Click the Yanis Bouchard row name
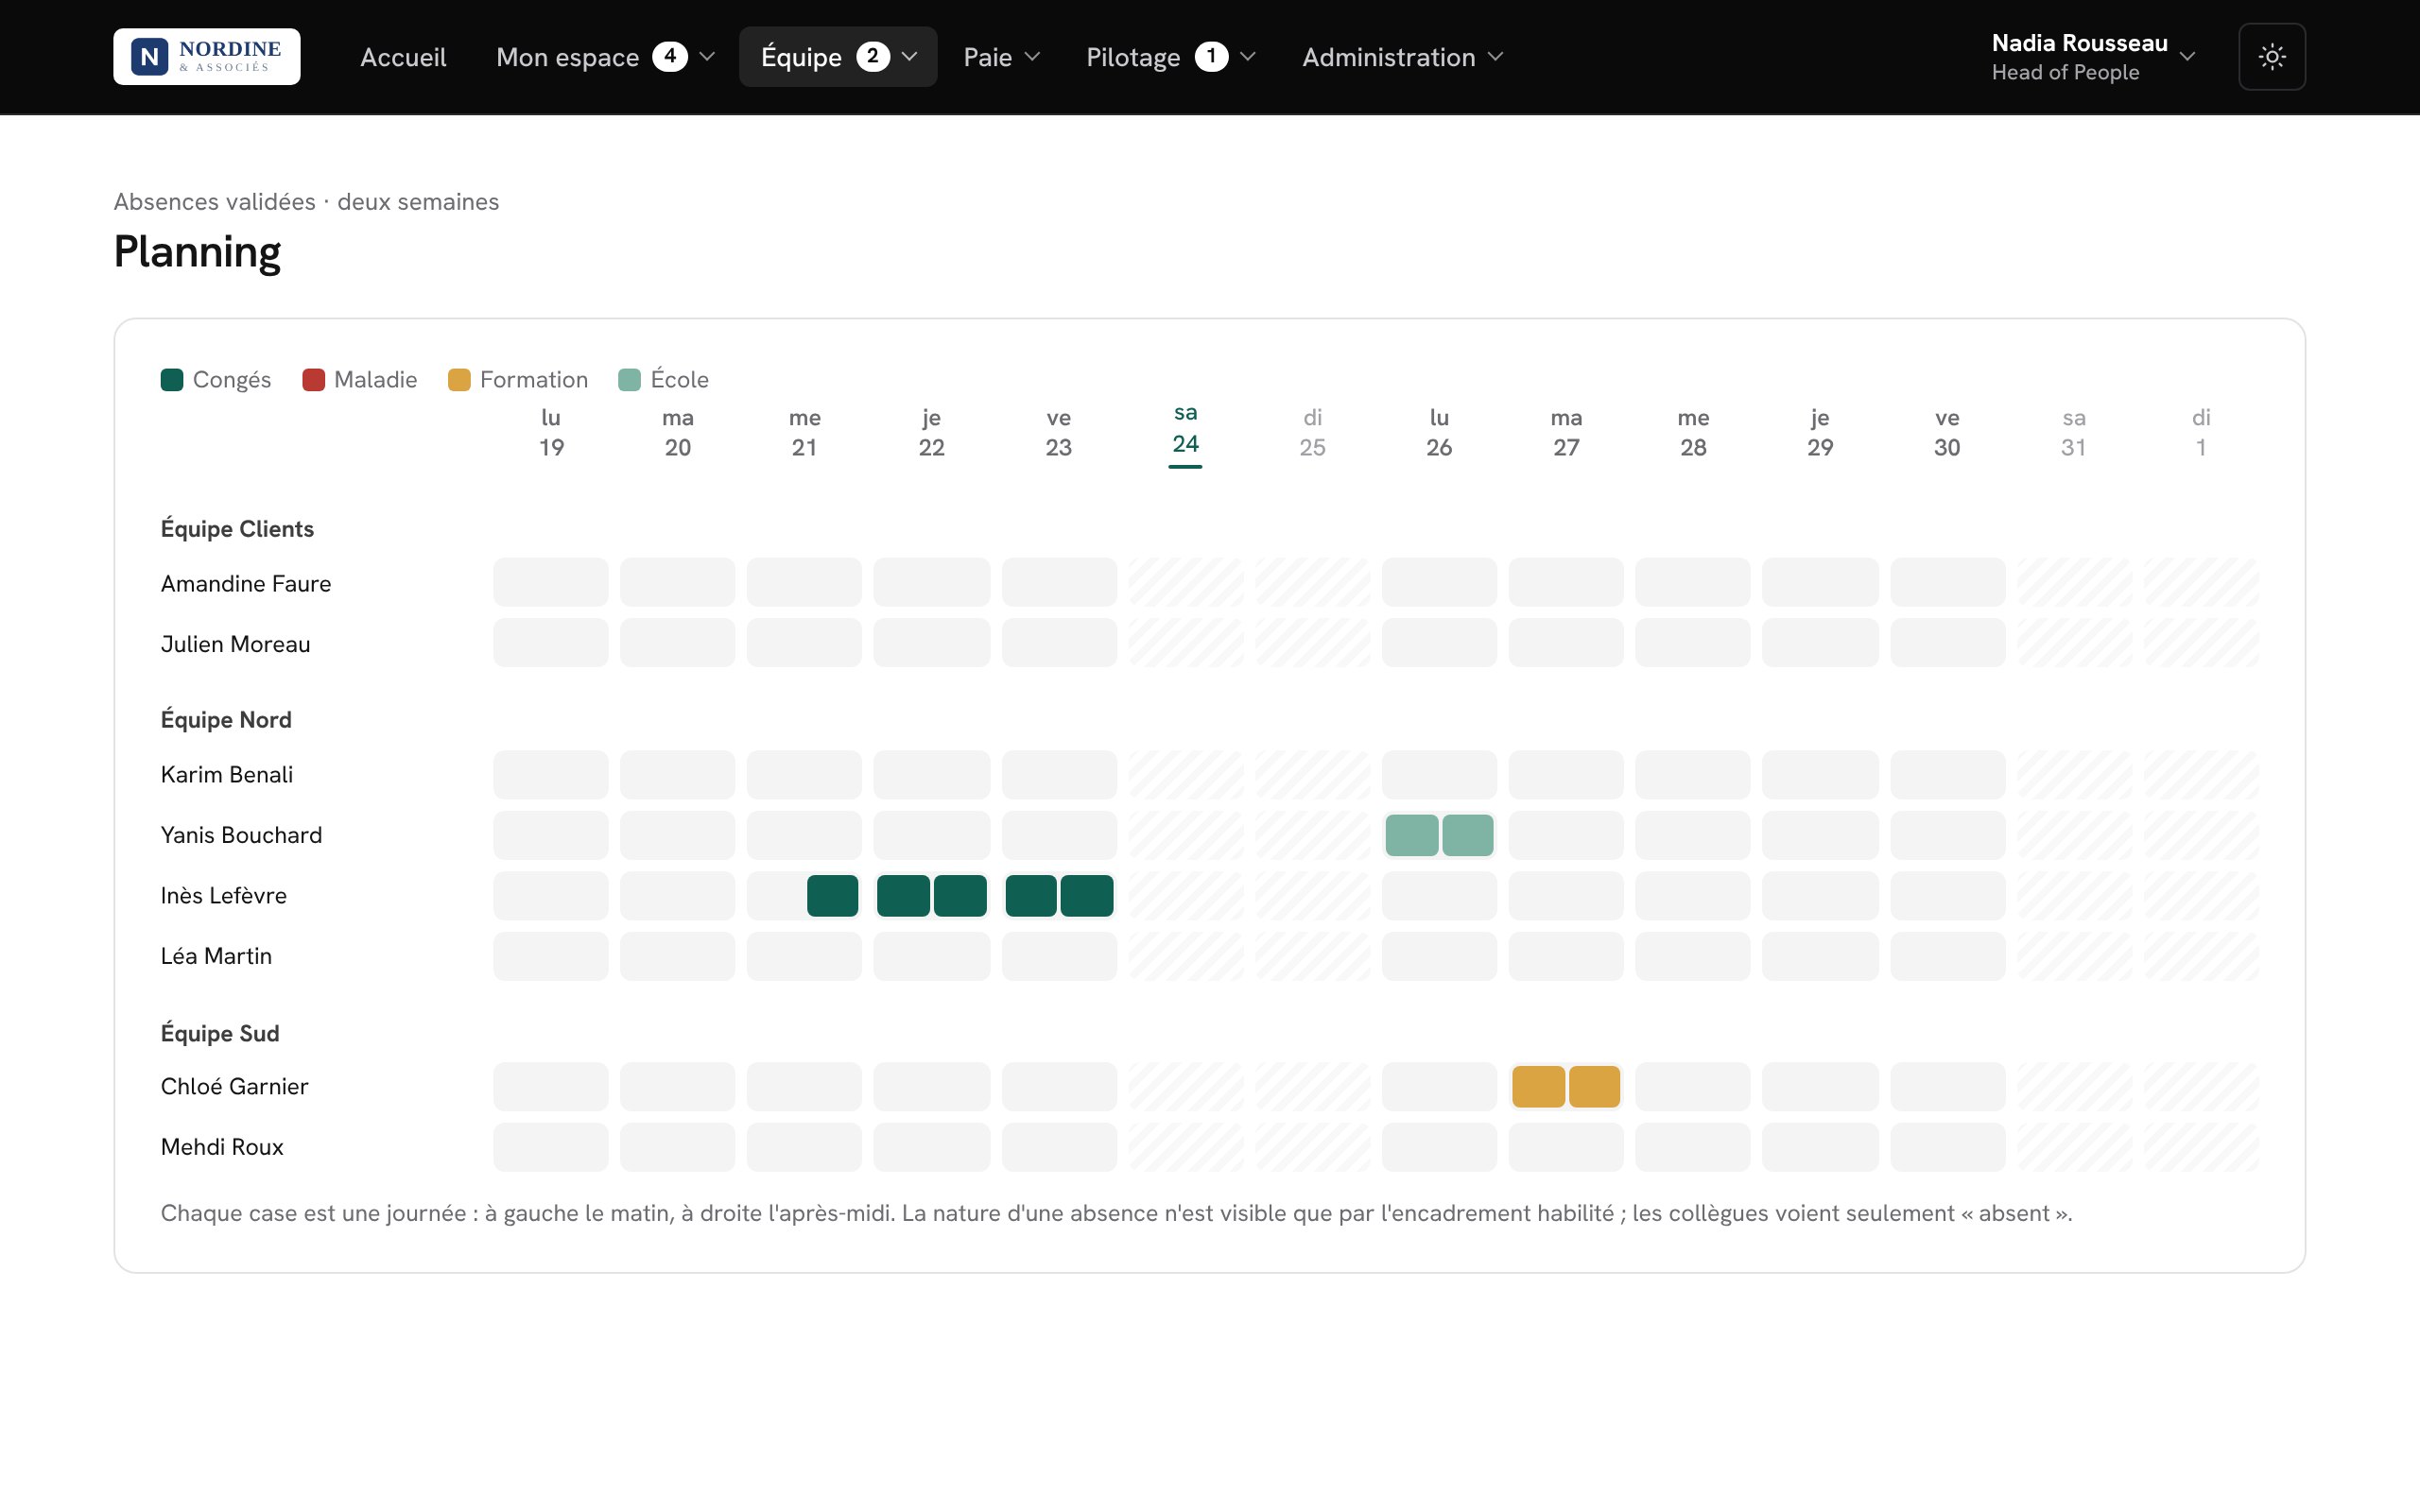Screen dimensions: 2420x1512 click(242, 835)
